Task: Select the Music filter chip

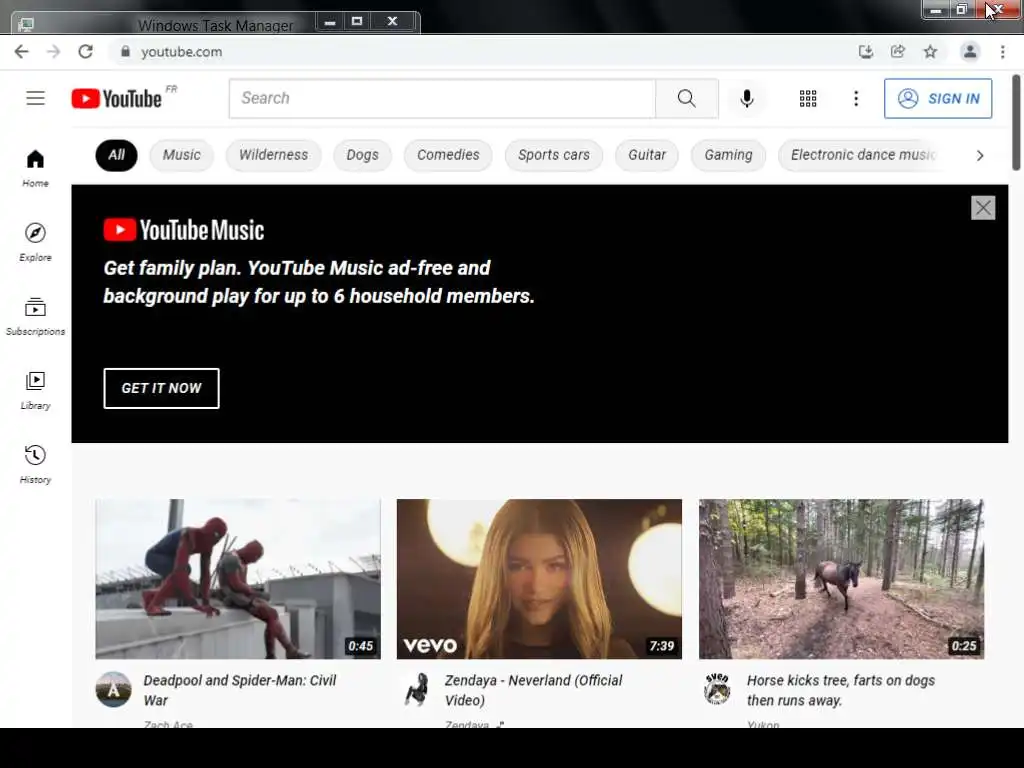Action: click(x=182, y=155)
